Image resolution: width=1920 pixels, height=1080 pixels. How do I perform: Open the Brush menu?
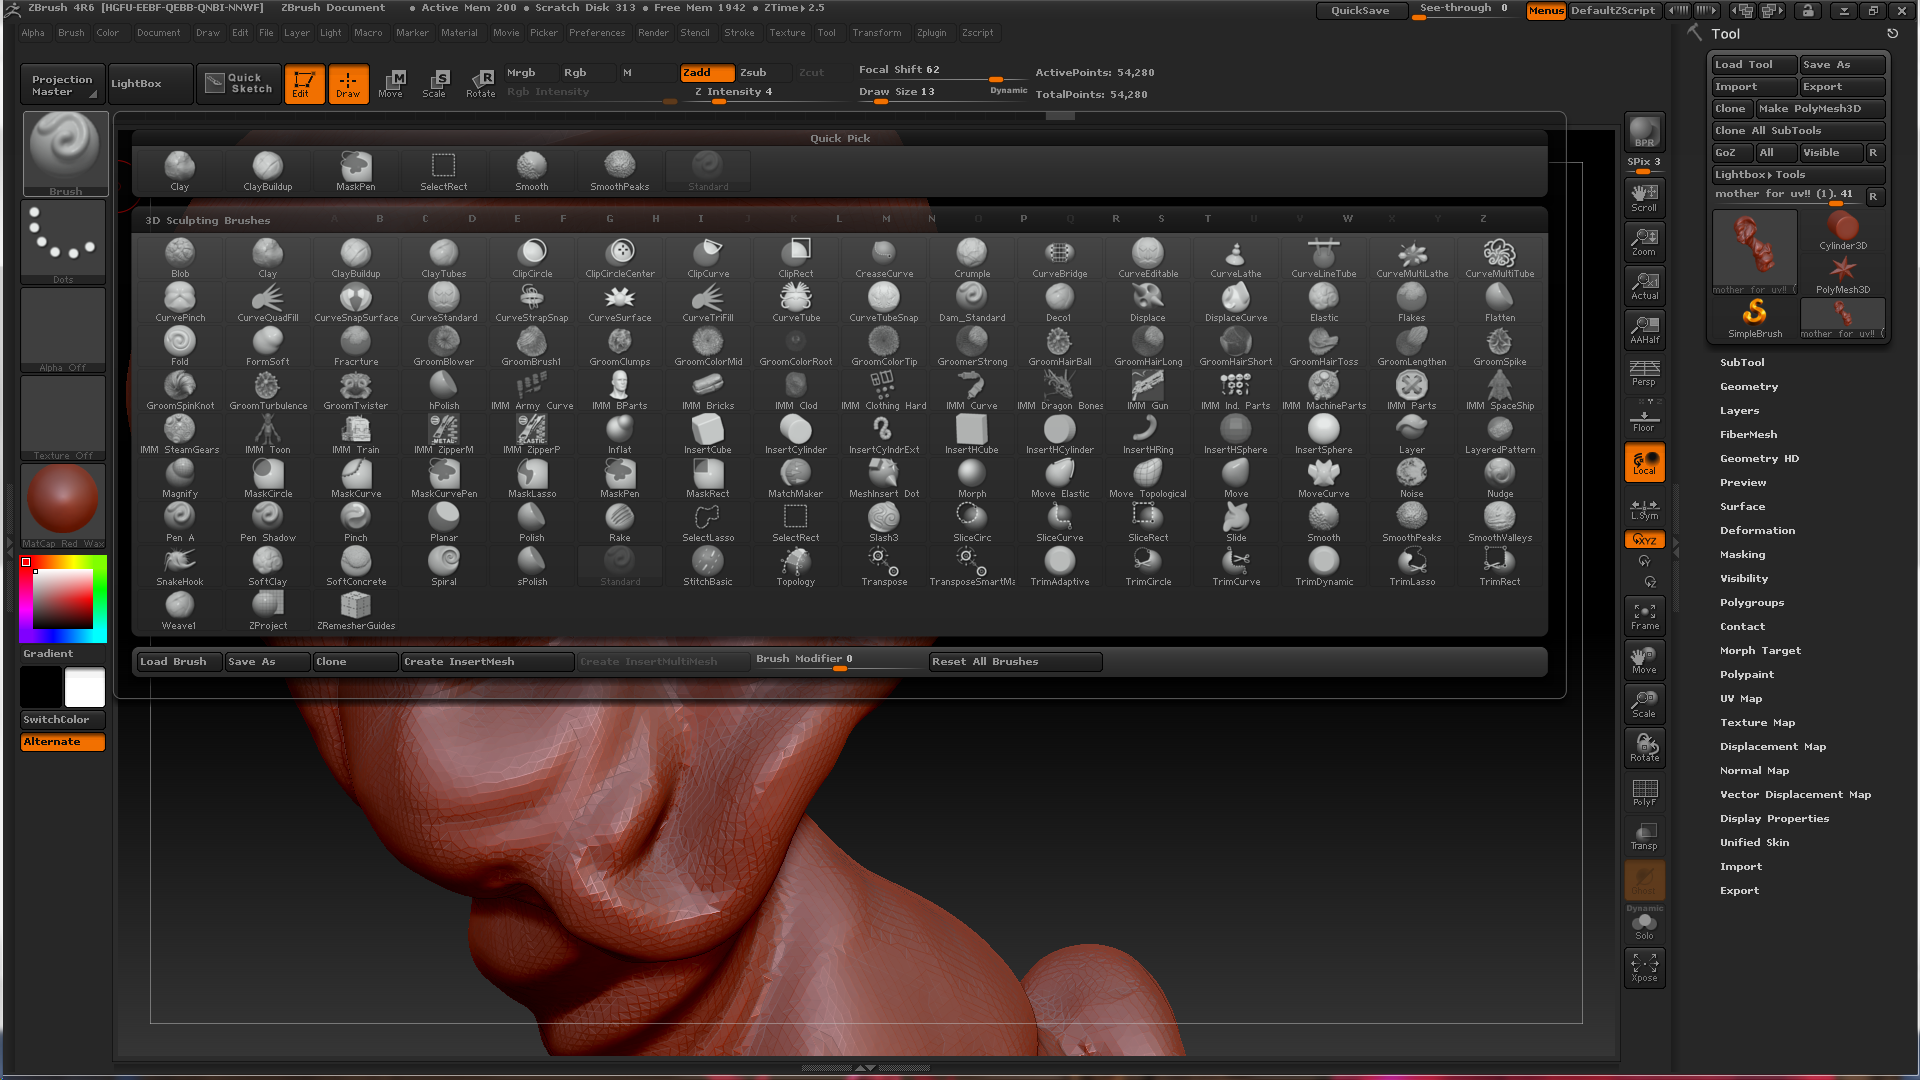click(x=71, y=33)
